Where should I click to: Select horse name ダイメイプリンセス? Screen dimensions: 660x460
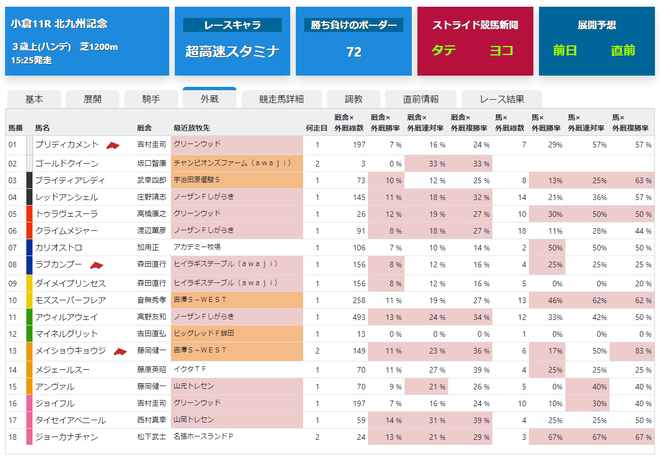(70, 284)
